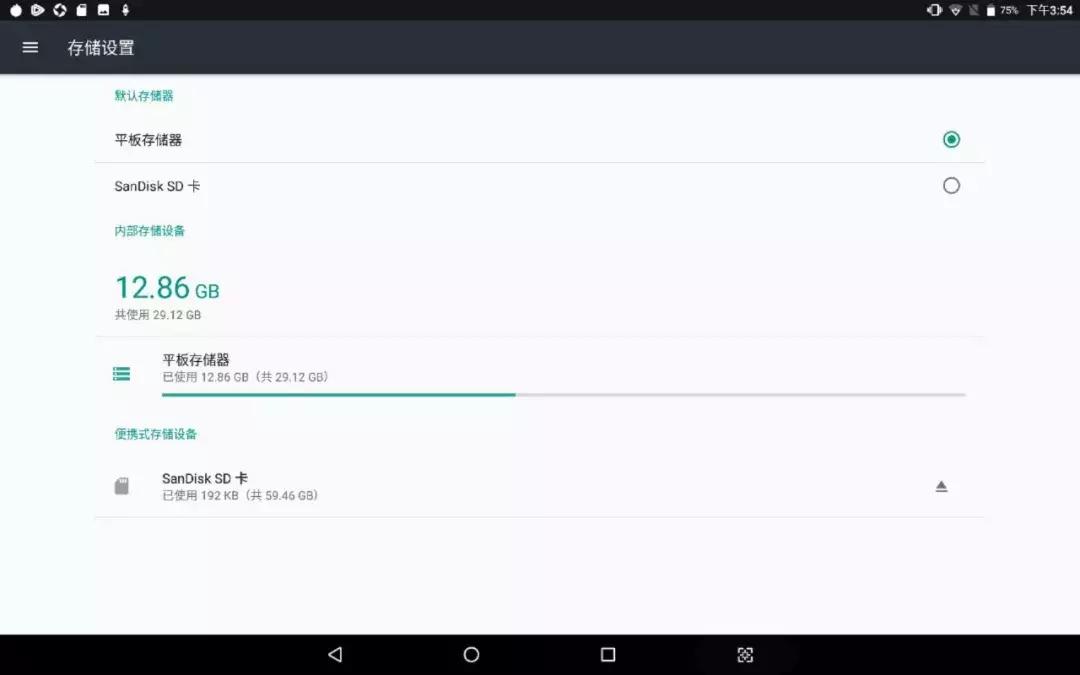Tap the 12.86 GB used storage figure
This screenshot has width=1080, height=675.
coord(167,288)
